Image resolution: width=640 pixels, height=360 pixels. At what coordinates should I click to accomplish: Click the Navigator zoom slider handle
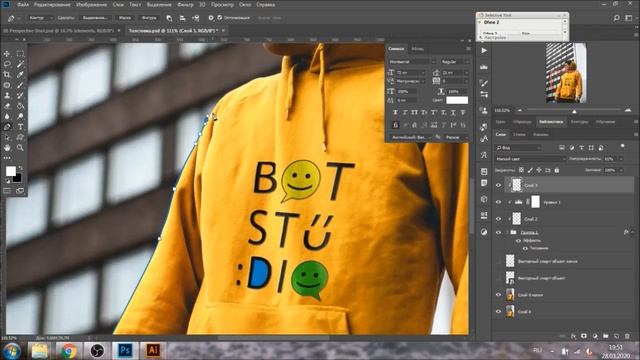pos(574,111)
